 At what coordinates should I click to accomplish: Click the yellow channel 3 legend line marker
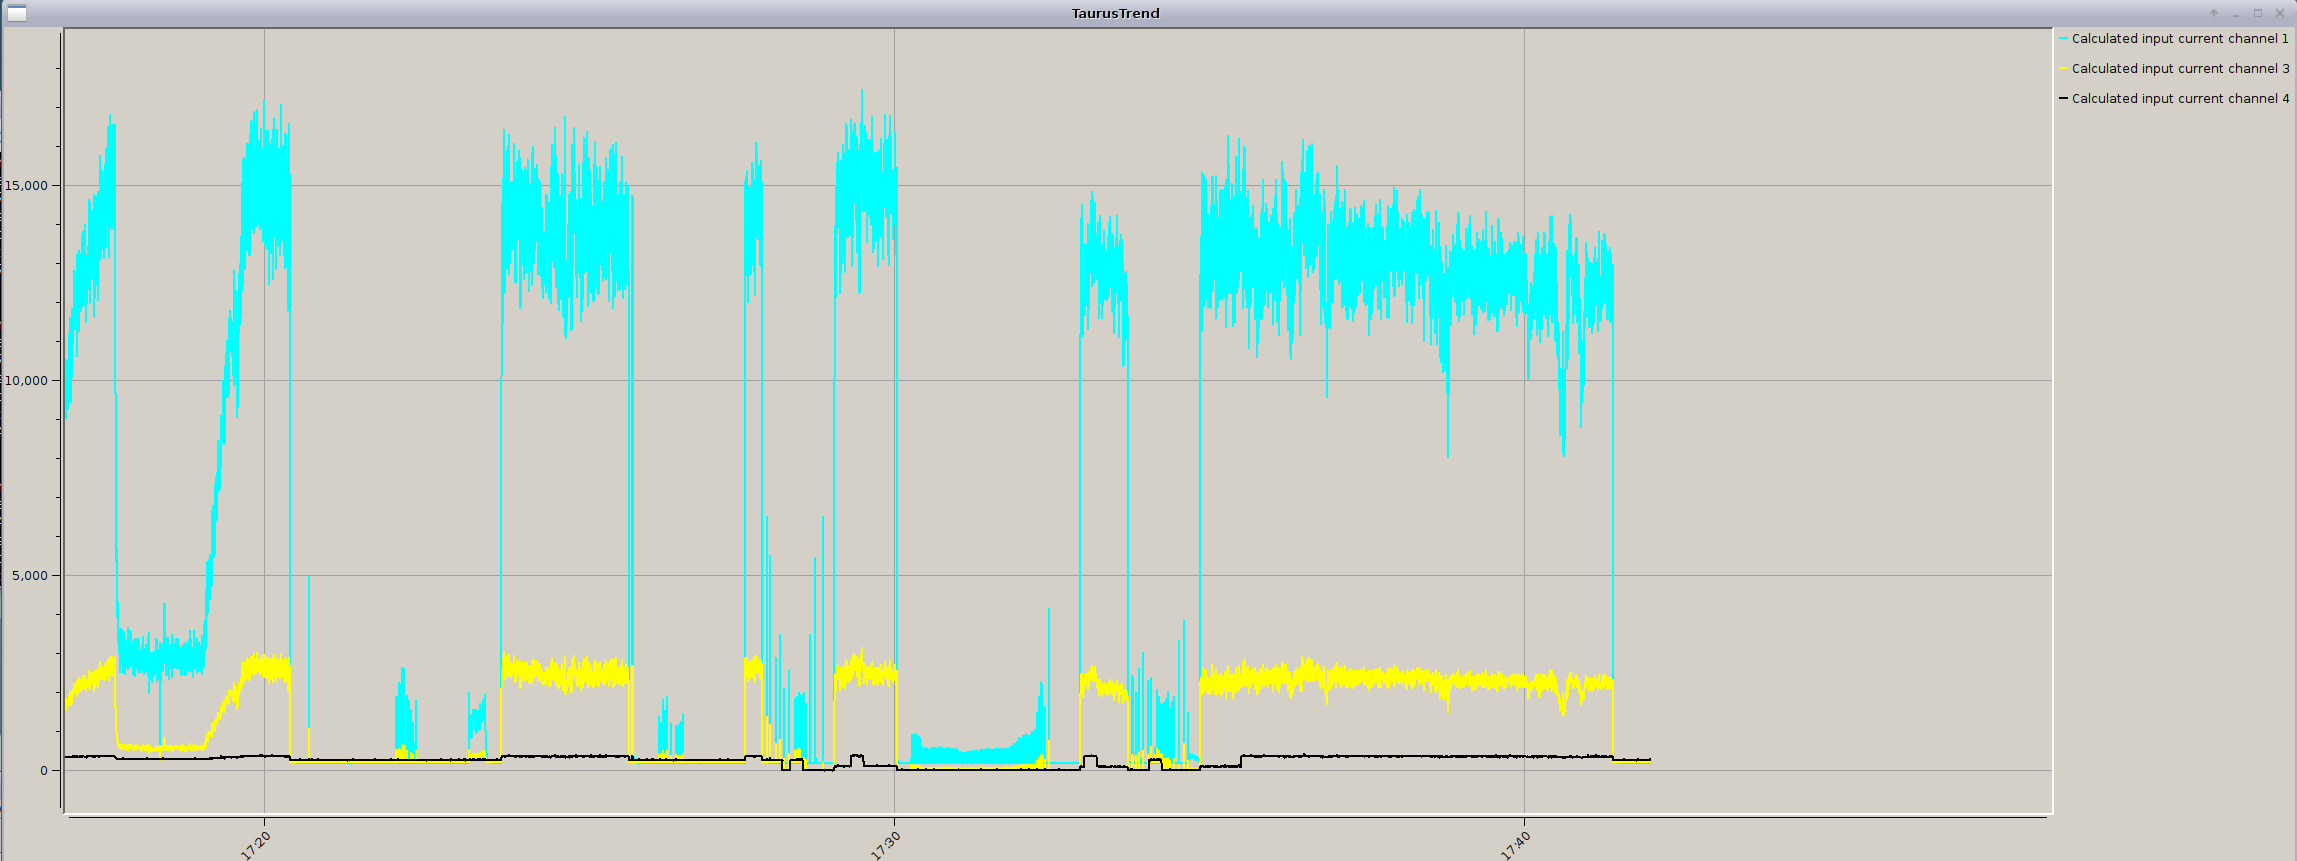pyautogui.click(x=2063, y=69)
